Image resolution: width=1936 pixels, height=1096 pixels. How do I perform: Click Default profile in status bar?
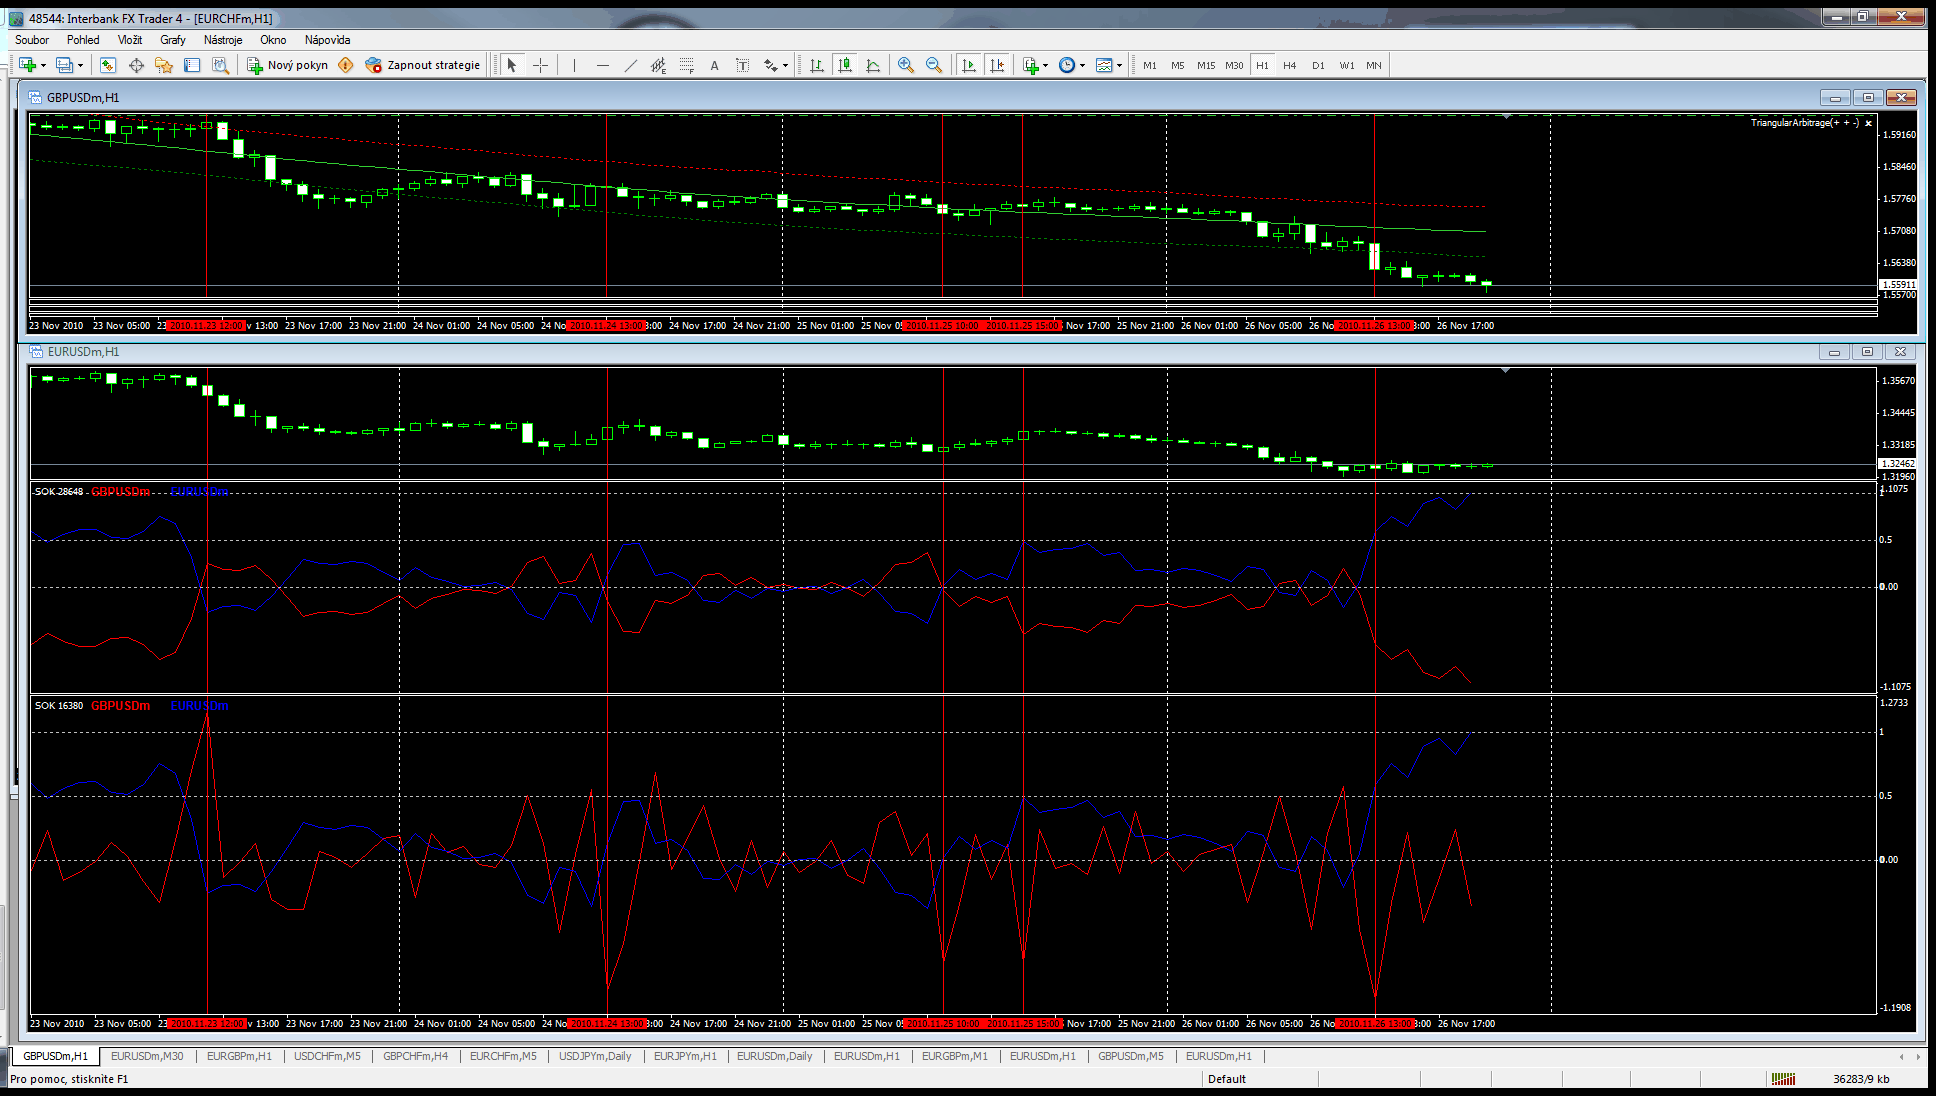pyautogui.click(x=1227, y=1079)
